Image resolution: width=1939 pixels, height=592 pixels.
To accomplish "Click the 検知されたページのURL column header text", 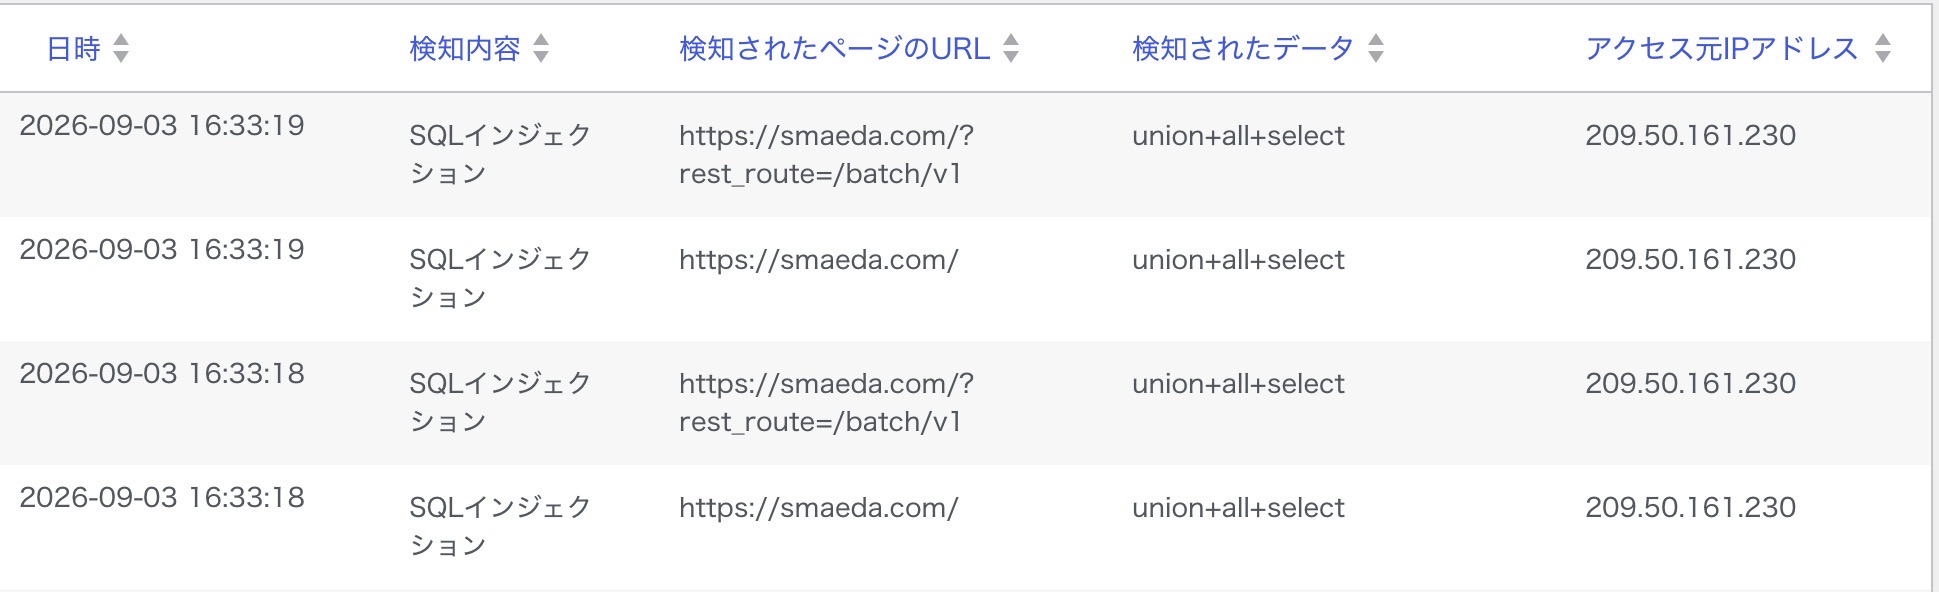I will click(835, 49).
